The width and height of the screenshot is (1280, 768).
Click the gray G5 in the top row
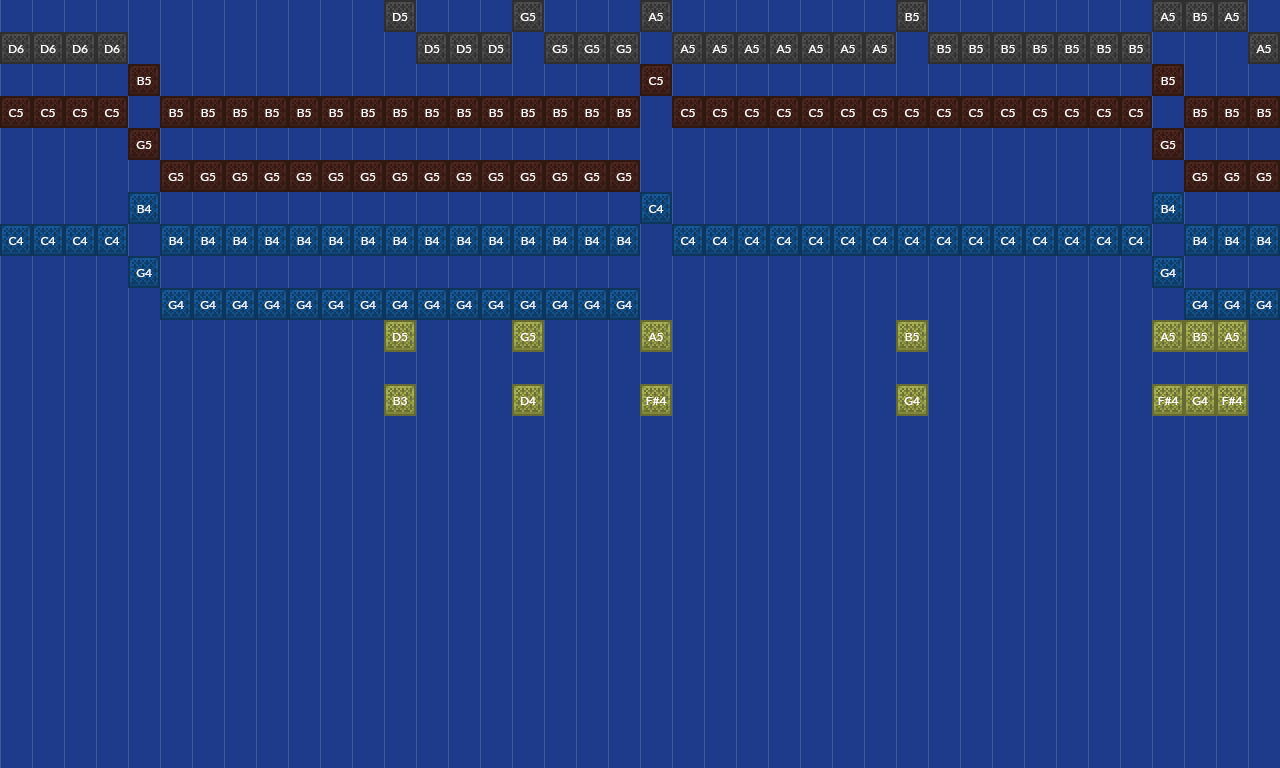528,16
